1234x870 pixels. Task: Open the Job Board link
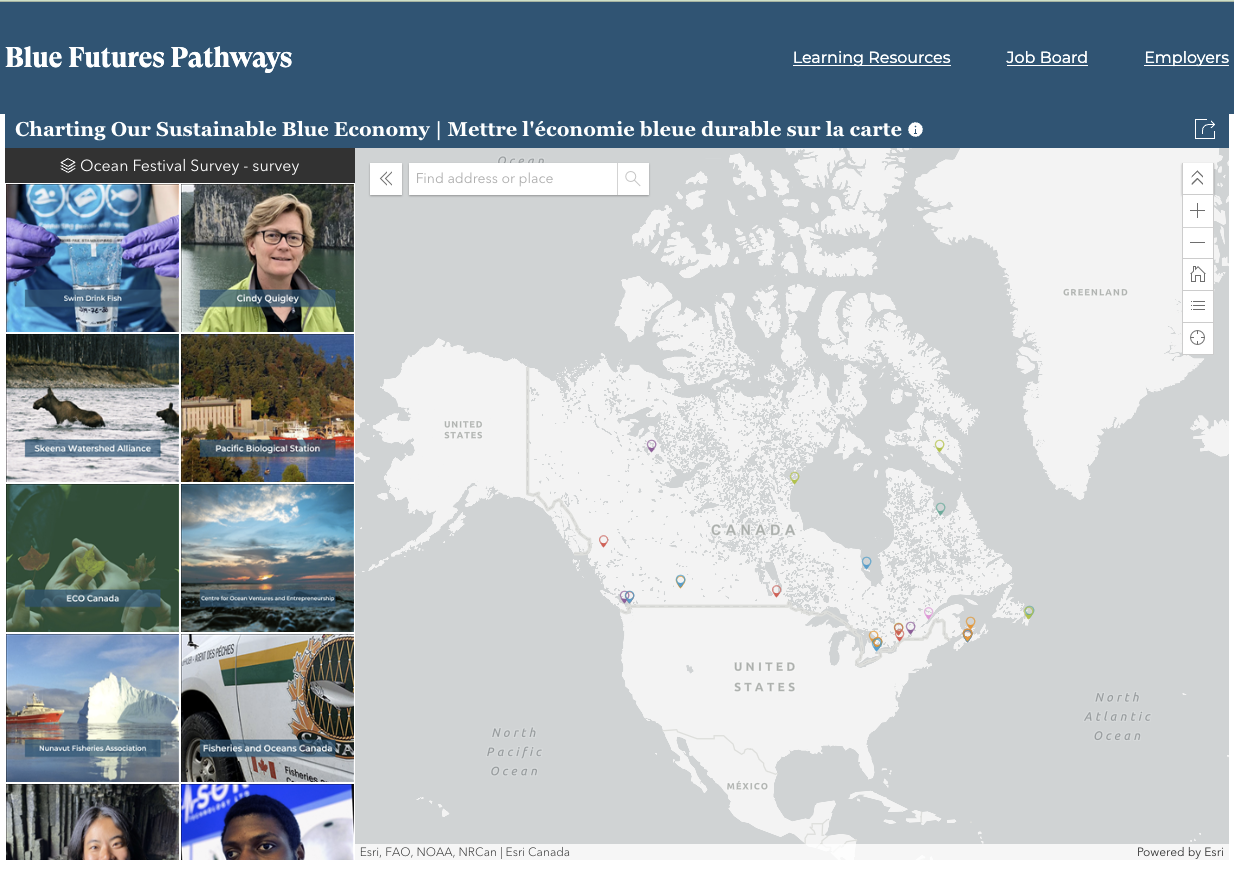point(1047,58)
